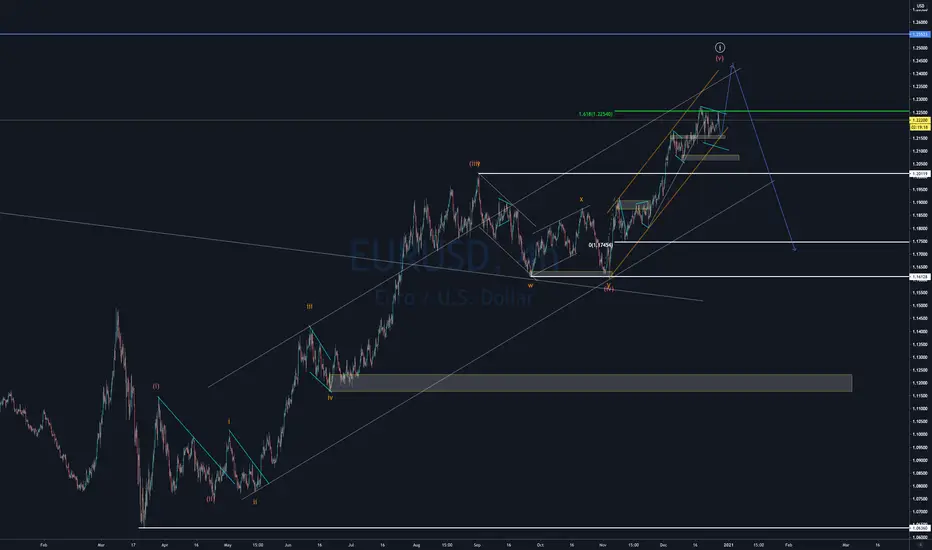This screenshot has width=932, height=550.
Task: Click the 1.618(1.22540) Fibonacci extension label
Action: coord(596,114)
